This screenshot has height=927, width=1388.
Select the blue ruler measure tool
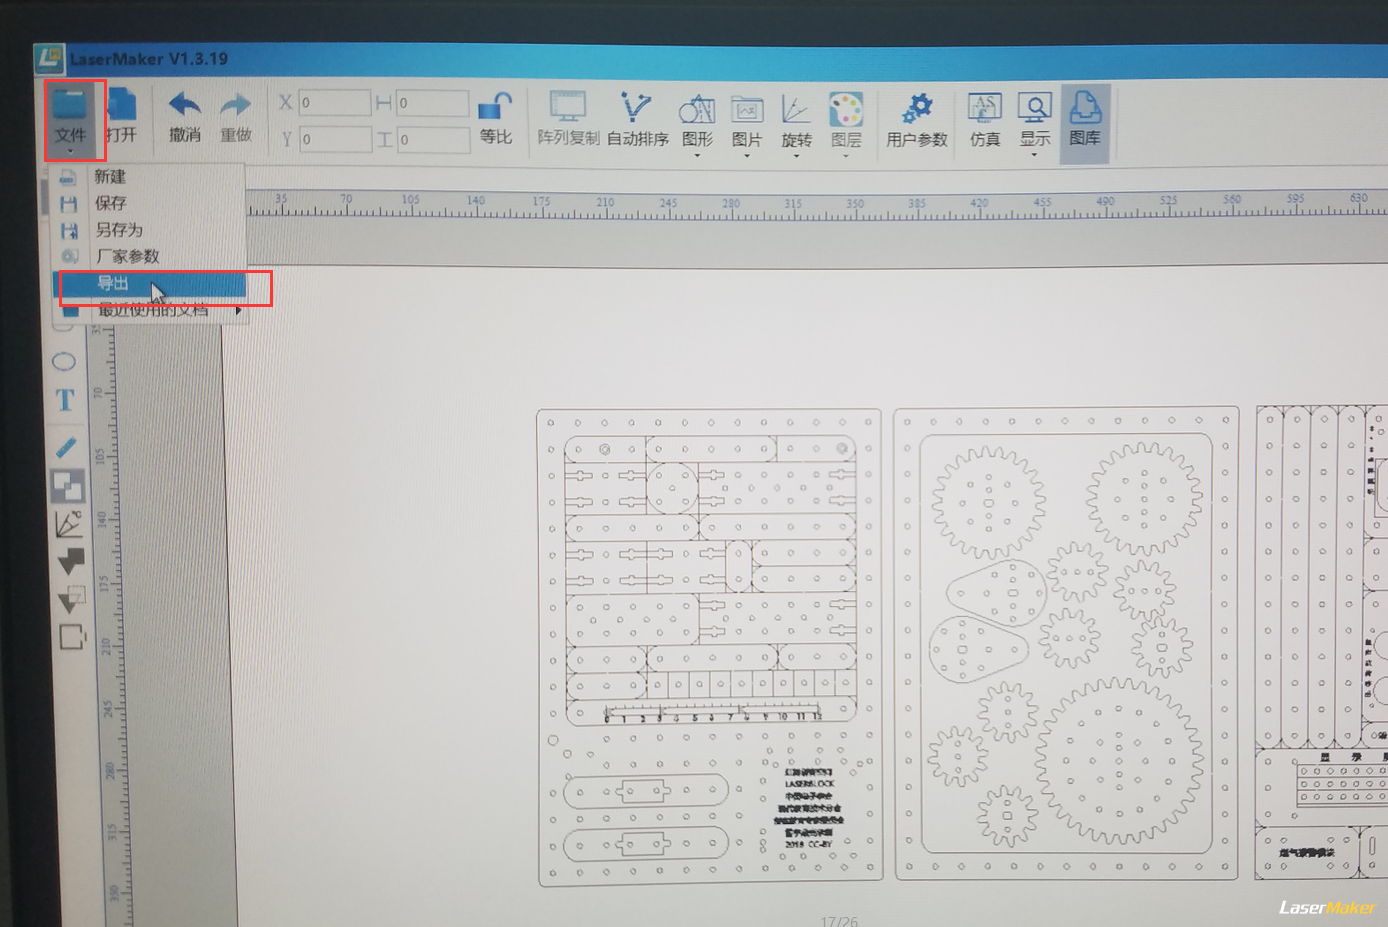tap(66, 447)
